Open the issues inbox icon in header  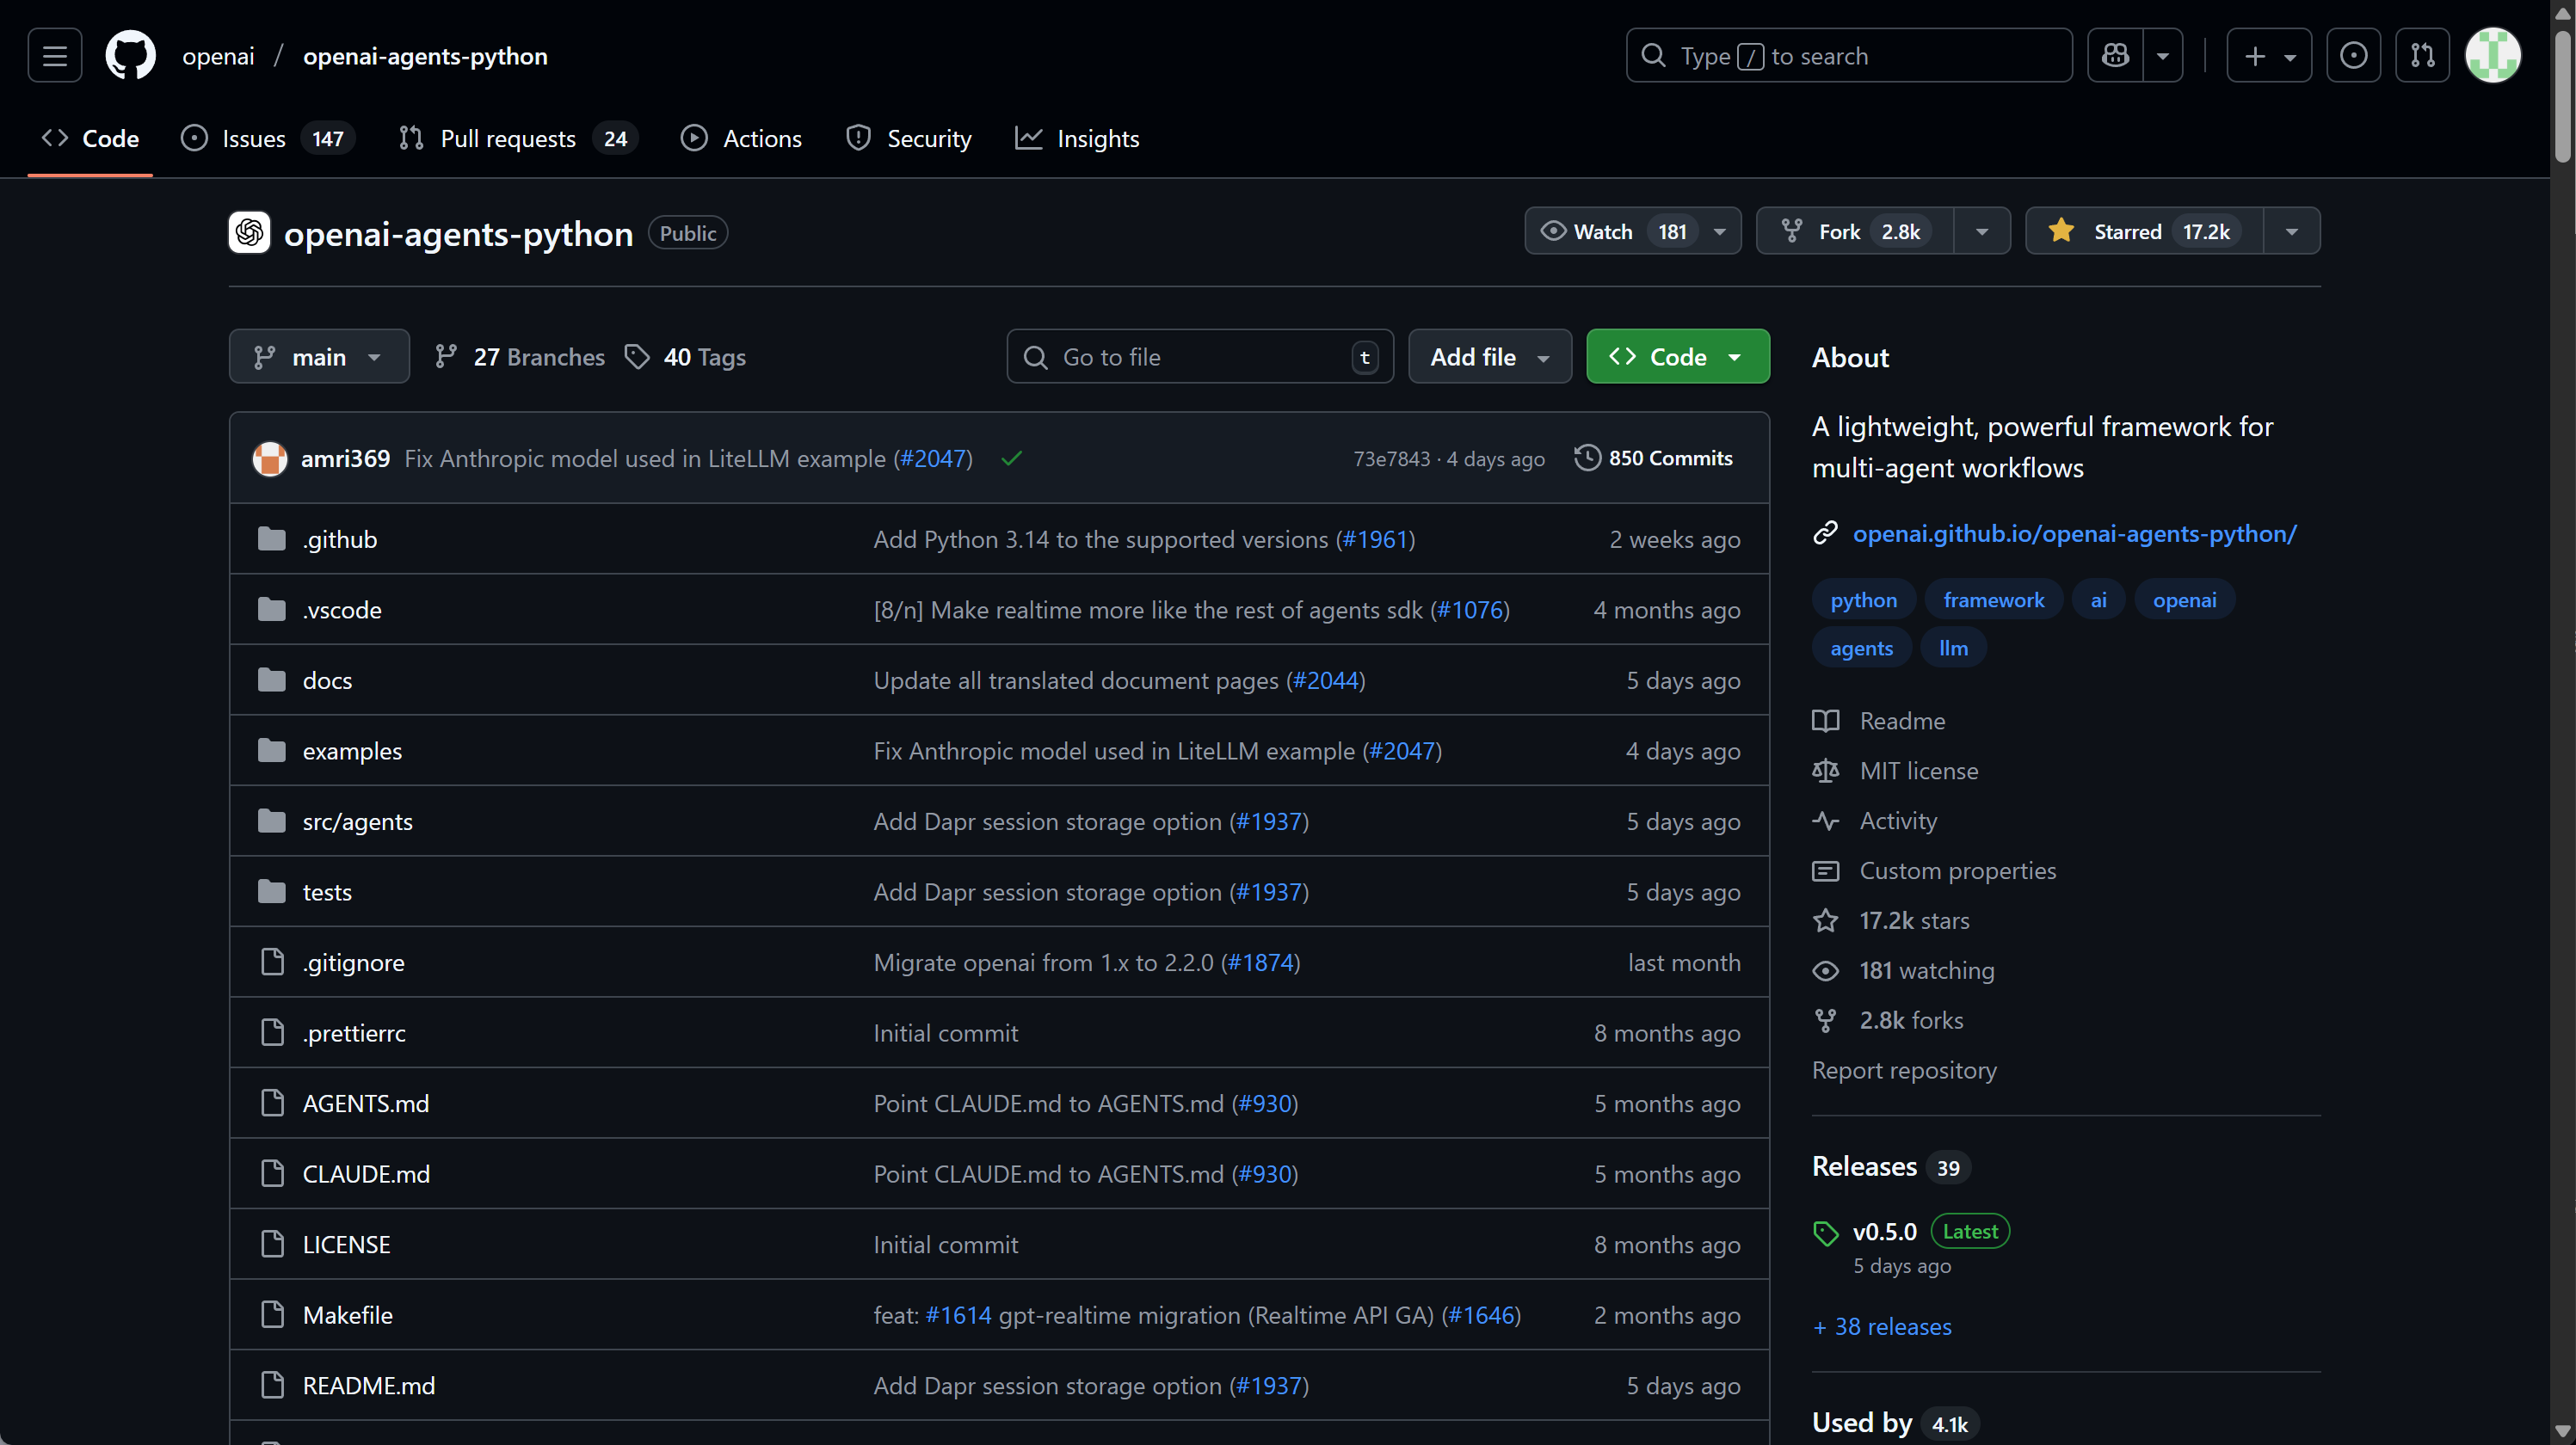pos(2353,56)
